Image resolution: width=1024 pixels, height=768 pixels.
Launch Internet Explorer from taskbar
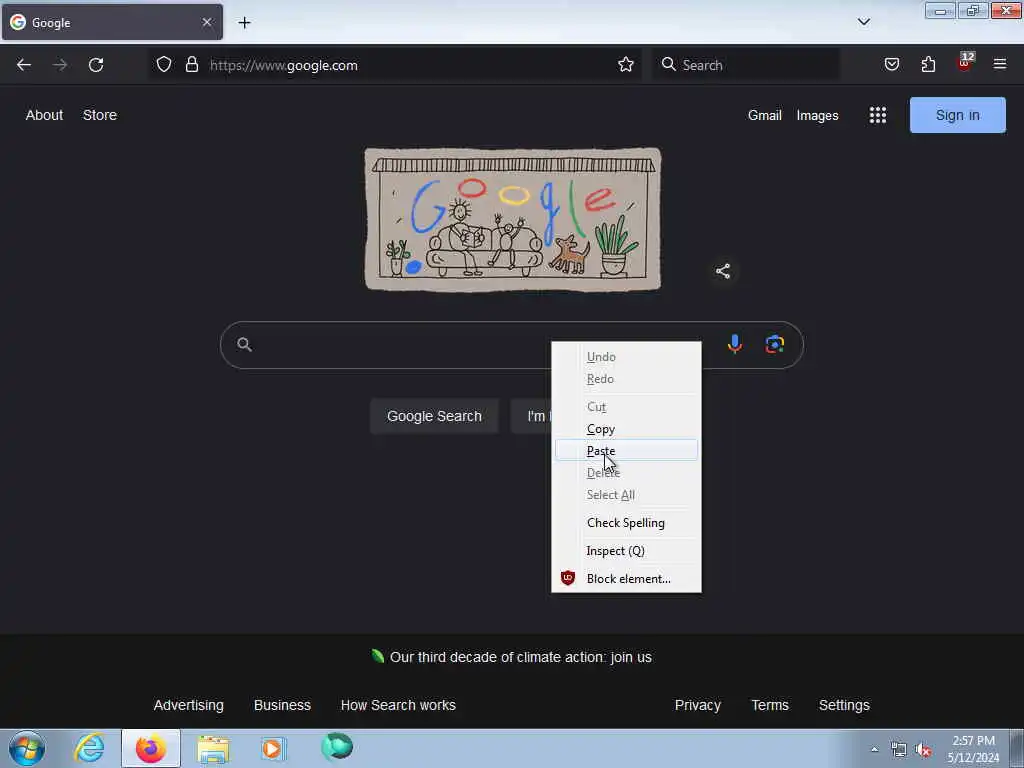tap(89, 748)
